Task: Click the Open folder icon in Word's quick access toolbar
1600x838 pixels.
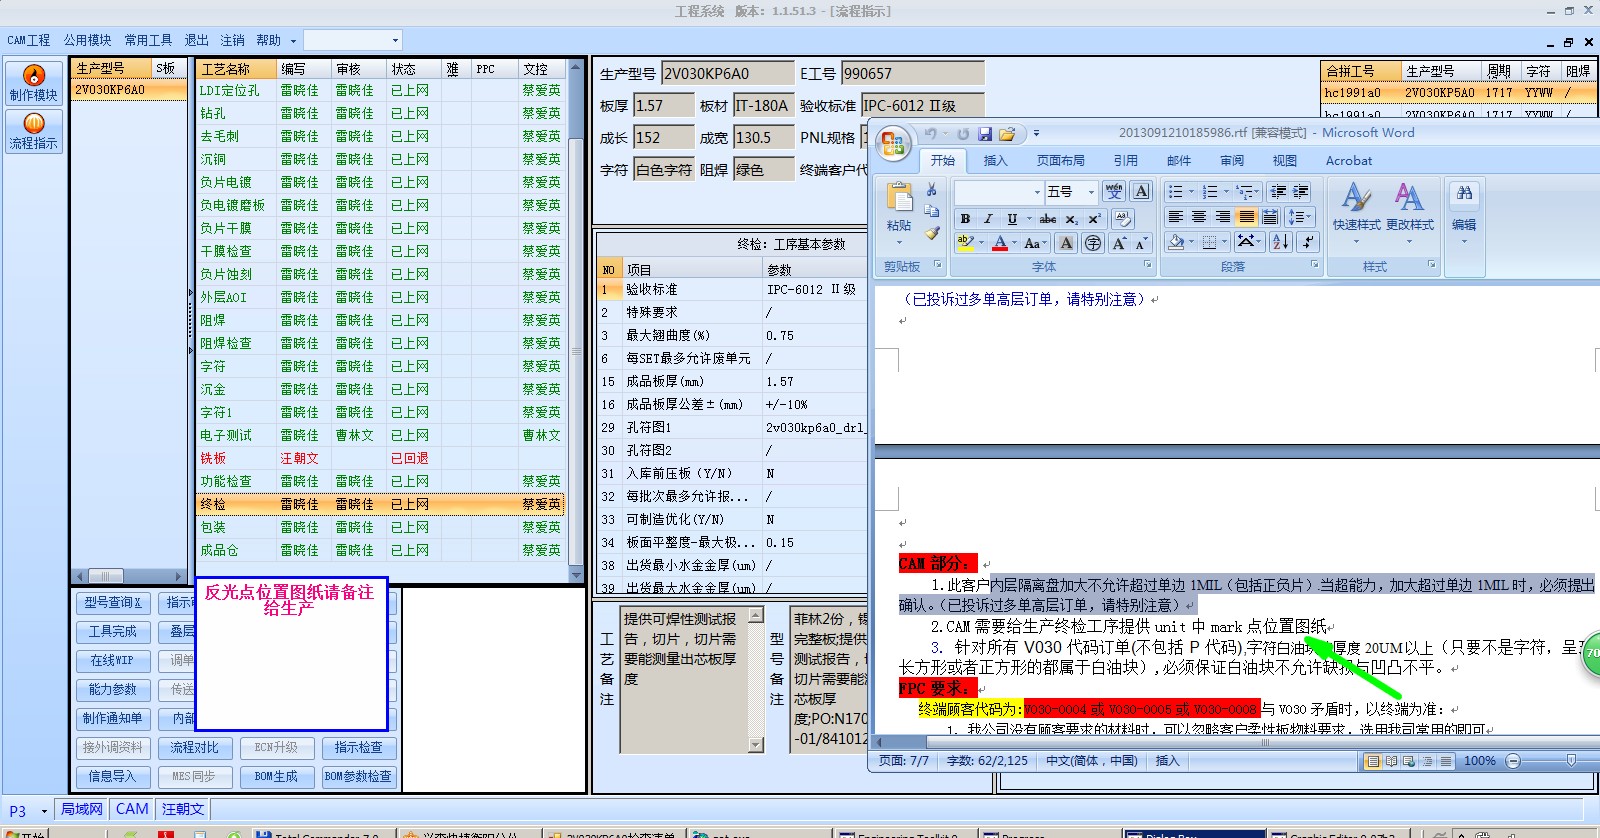Action: [x=1007, y=134]
